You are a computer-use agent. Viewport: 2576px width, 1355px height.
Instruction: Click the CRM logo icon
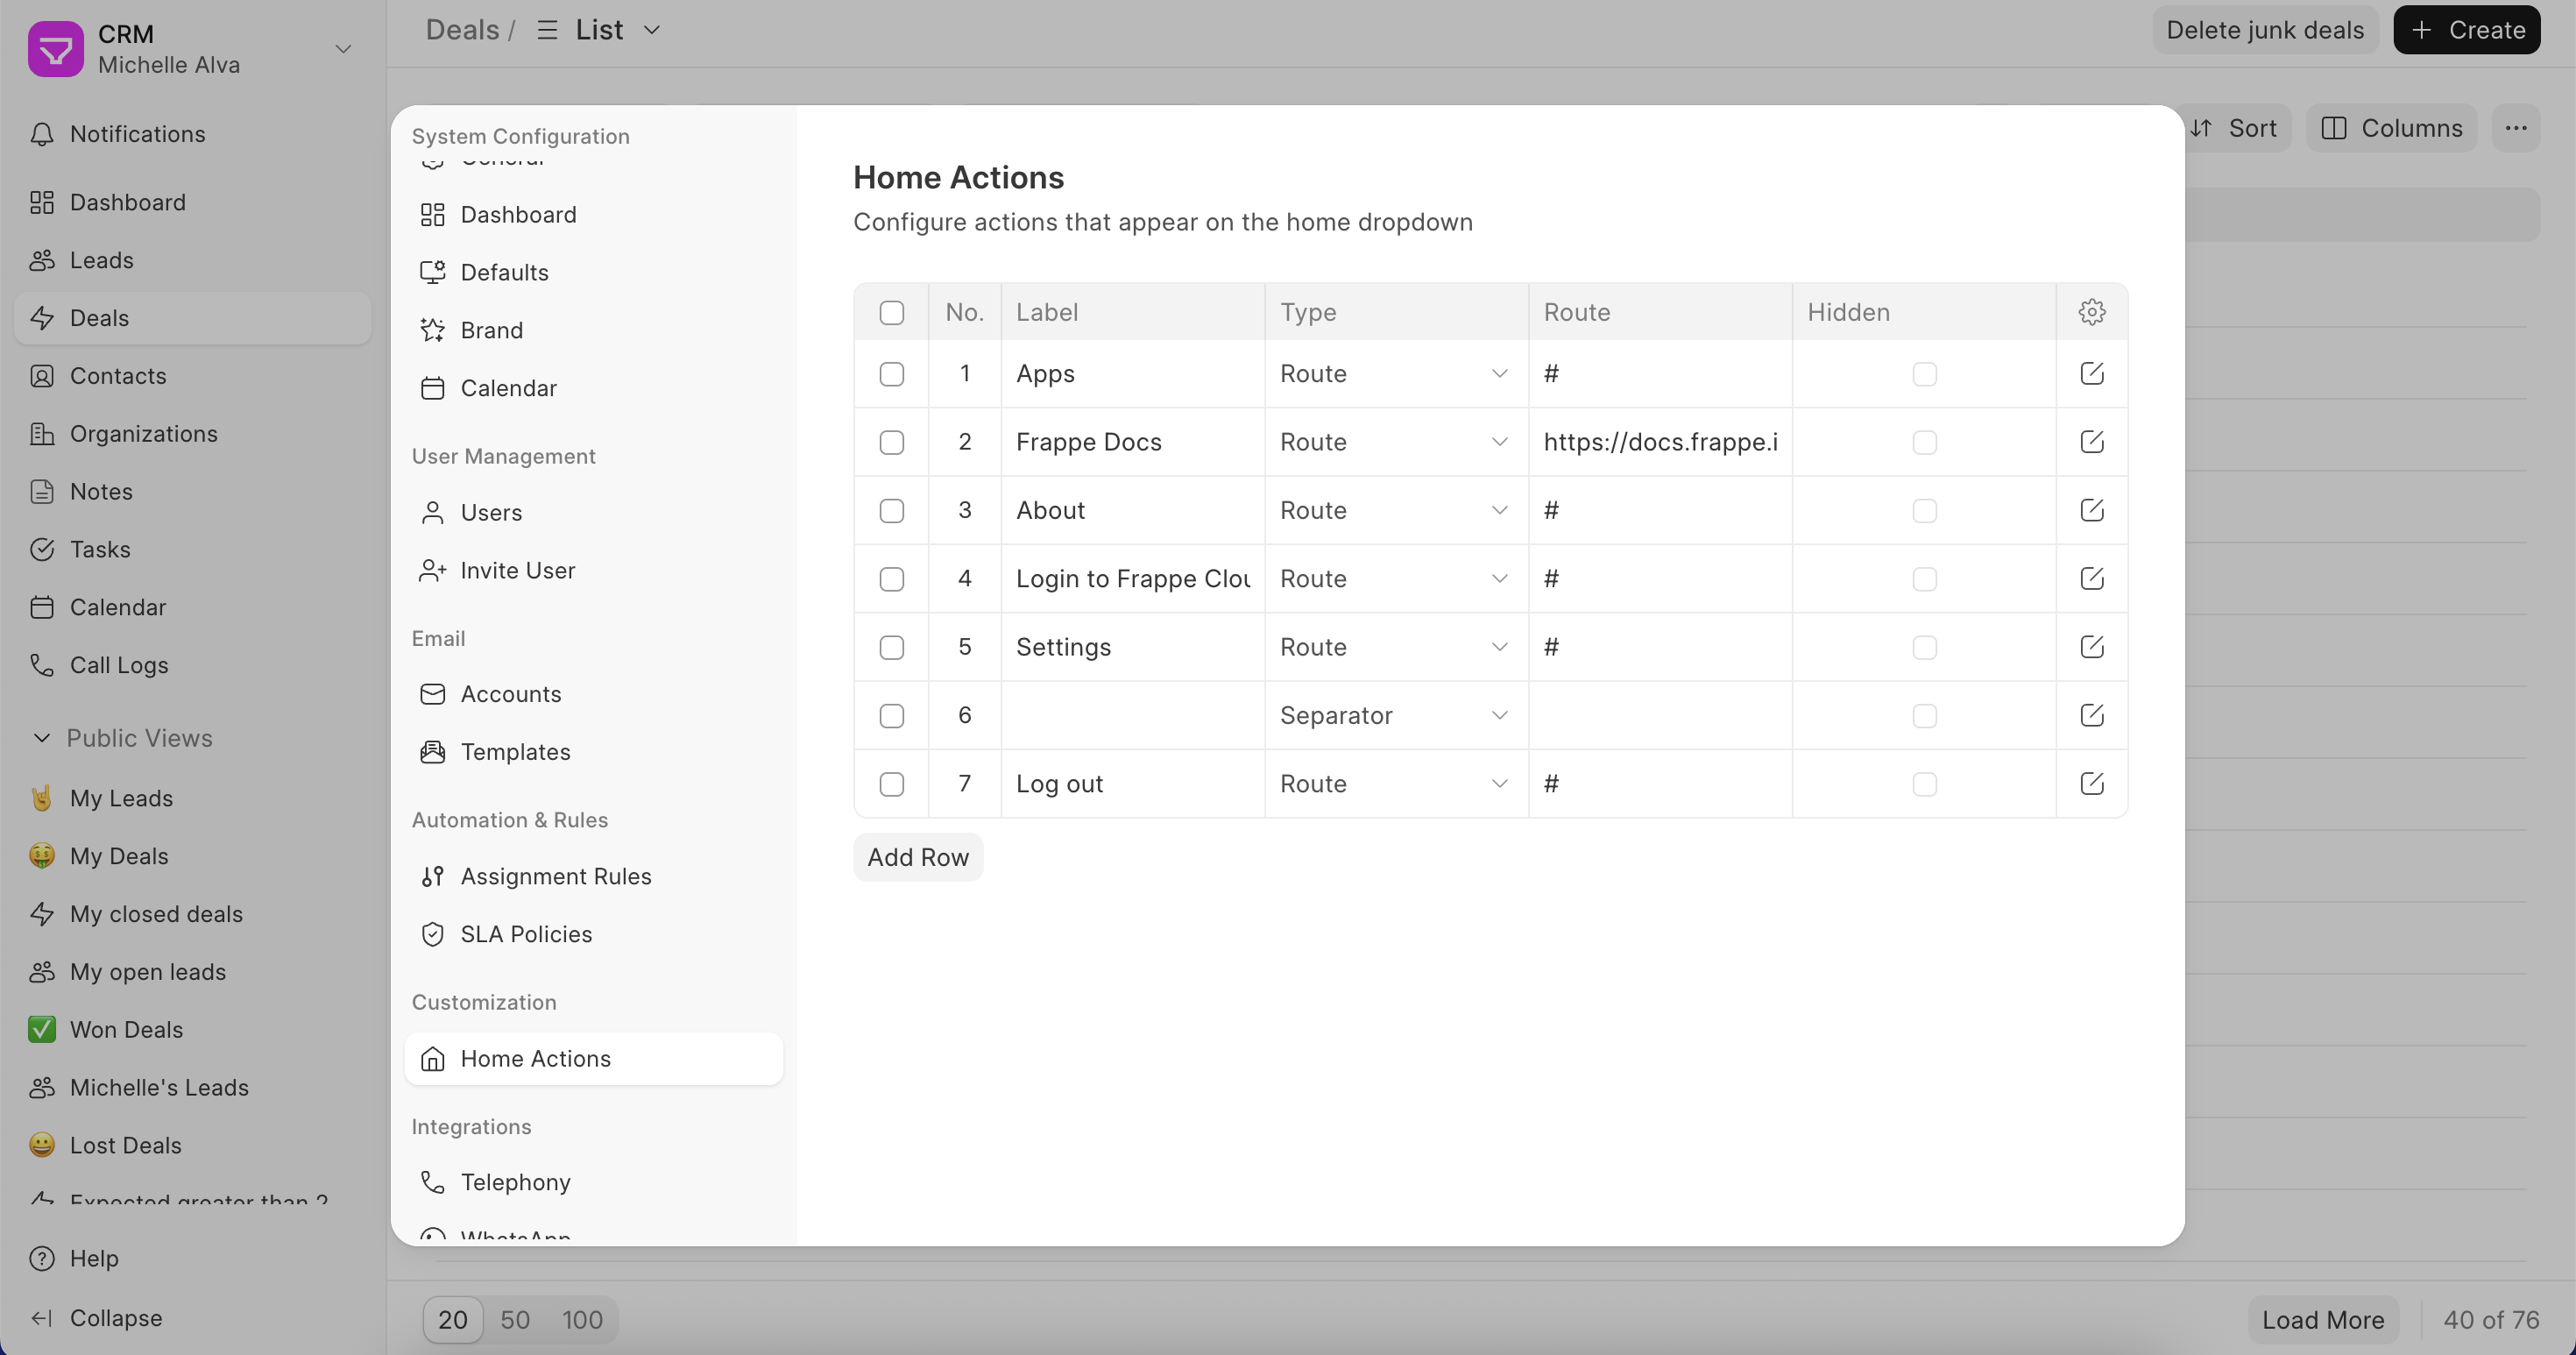pos(55,49)
